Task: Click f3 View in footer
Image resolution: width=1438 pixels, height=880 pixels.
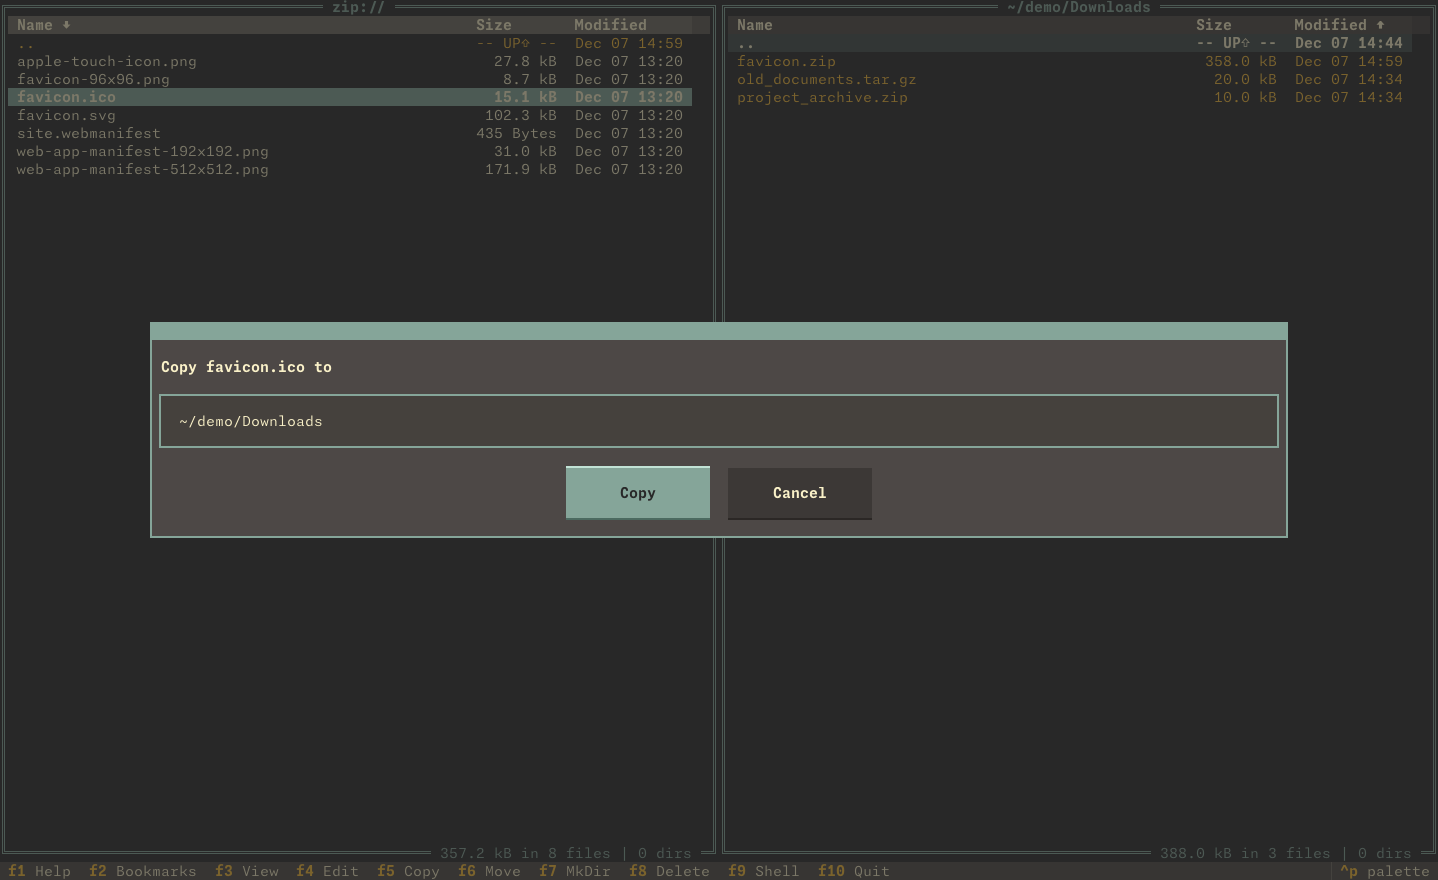Action: point(247,871)
